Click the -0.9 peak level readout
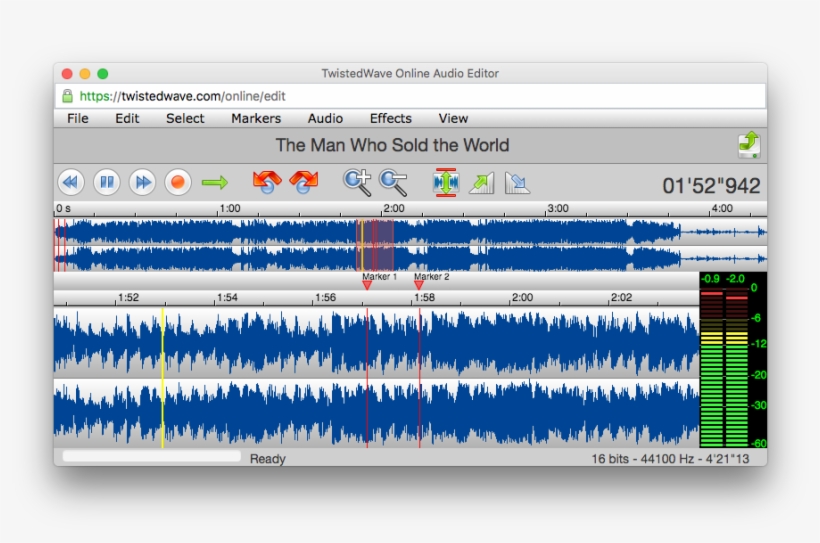Screen dimensions: 820x543 tap(710, 279)
